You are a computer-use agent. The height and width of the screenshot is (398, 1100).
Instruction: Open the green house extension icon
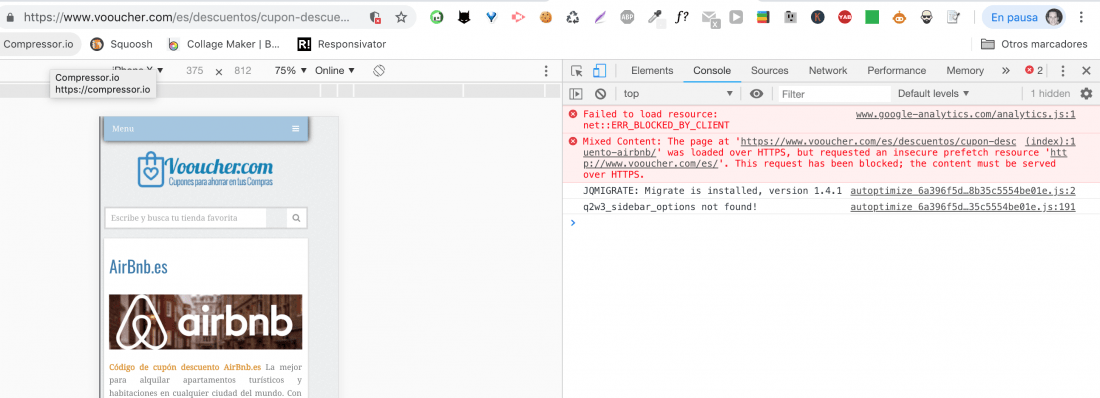click(x=437, y=18)
